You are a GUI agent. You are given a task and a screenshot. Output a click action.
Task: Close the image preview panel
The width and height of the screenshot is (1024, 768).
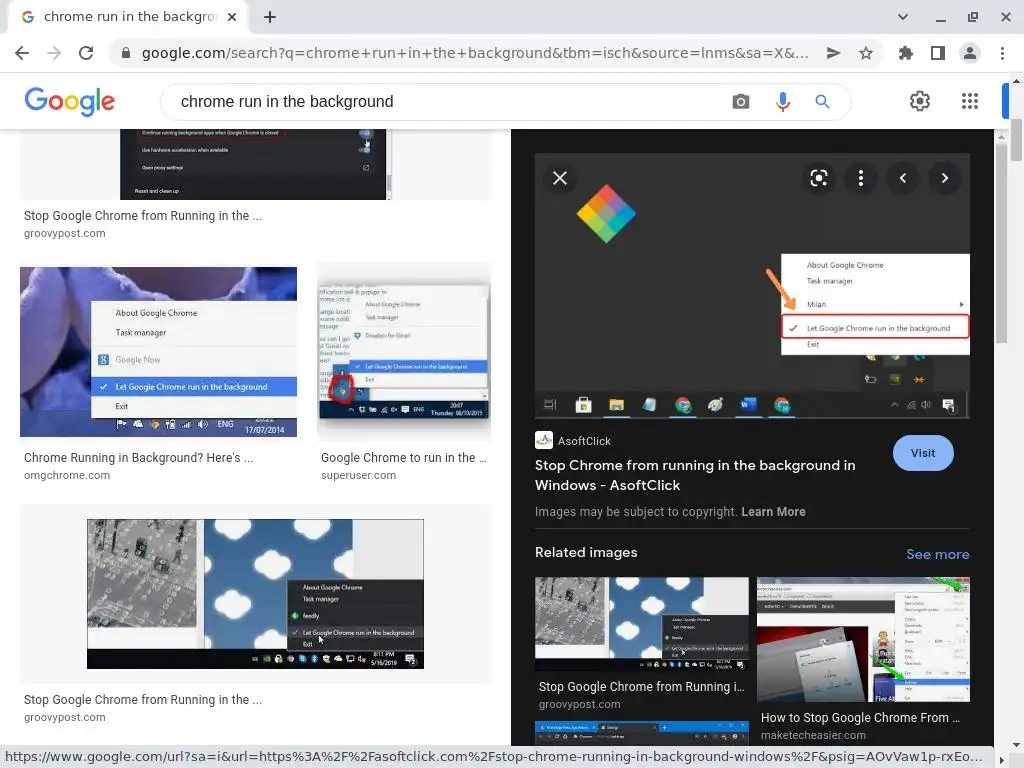[560, 178]
